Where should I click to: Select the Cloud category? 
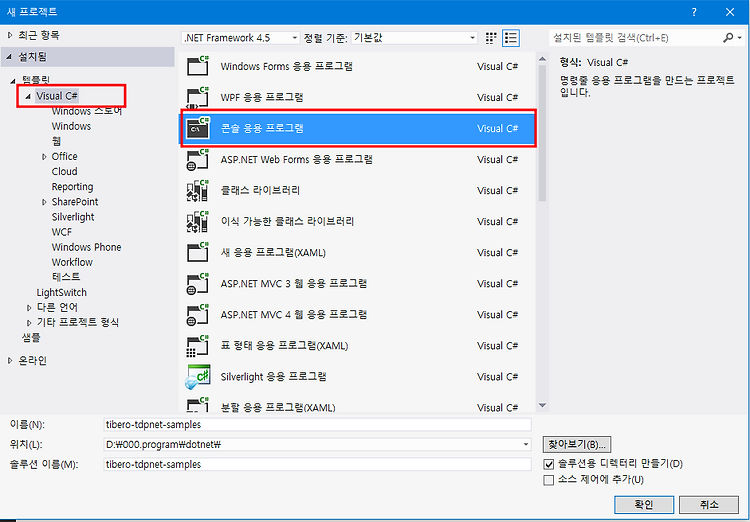point(65,171)
